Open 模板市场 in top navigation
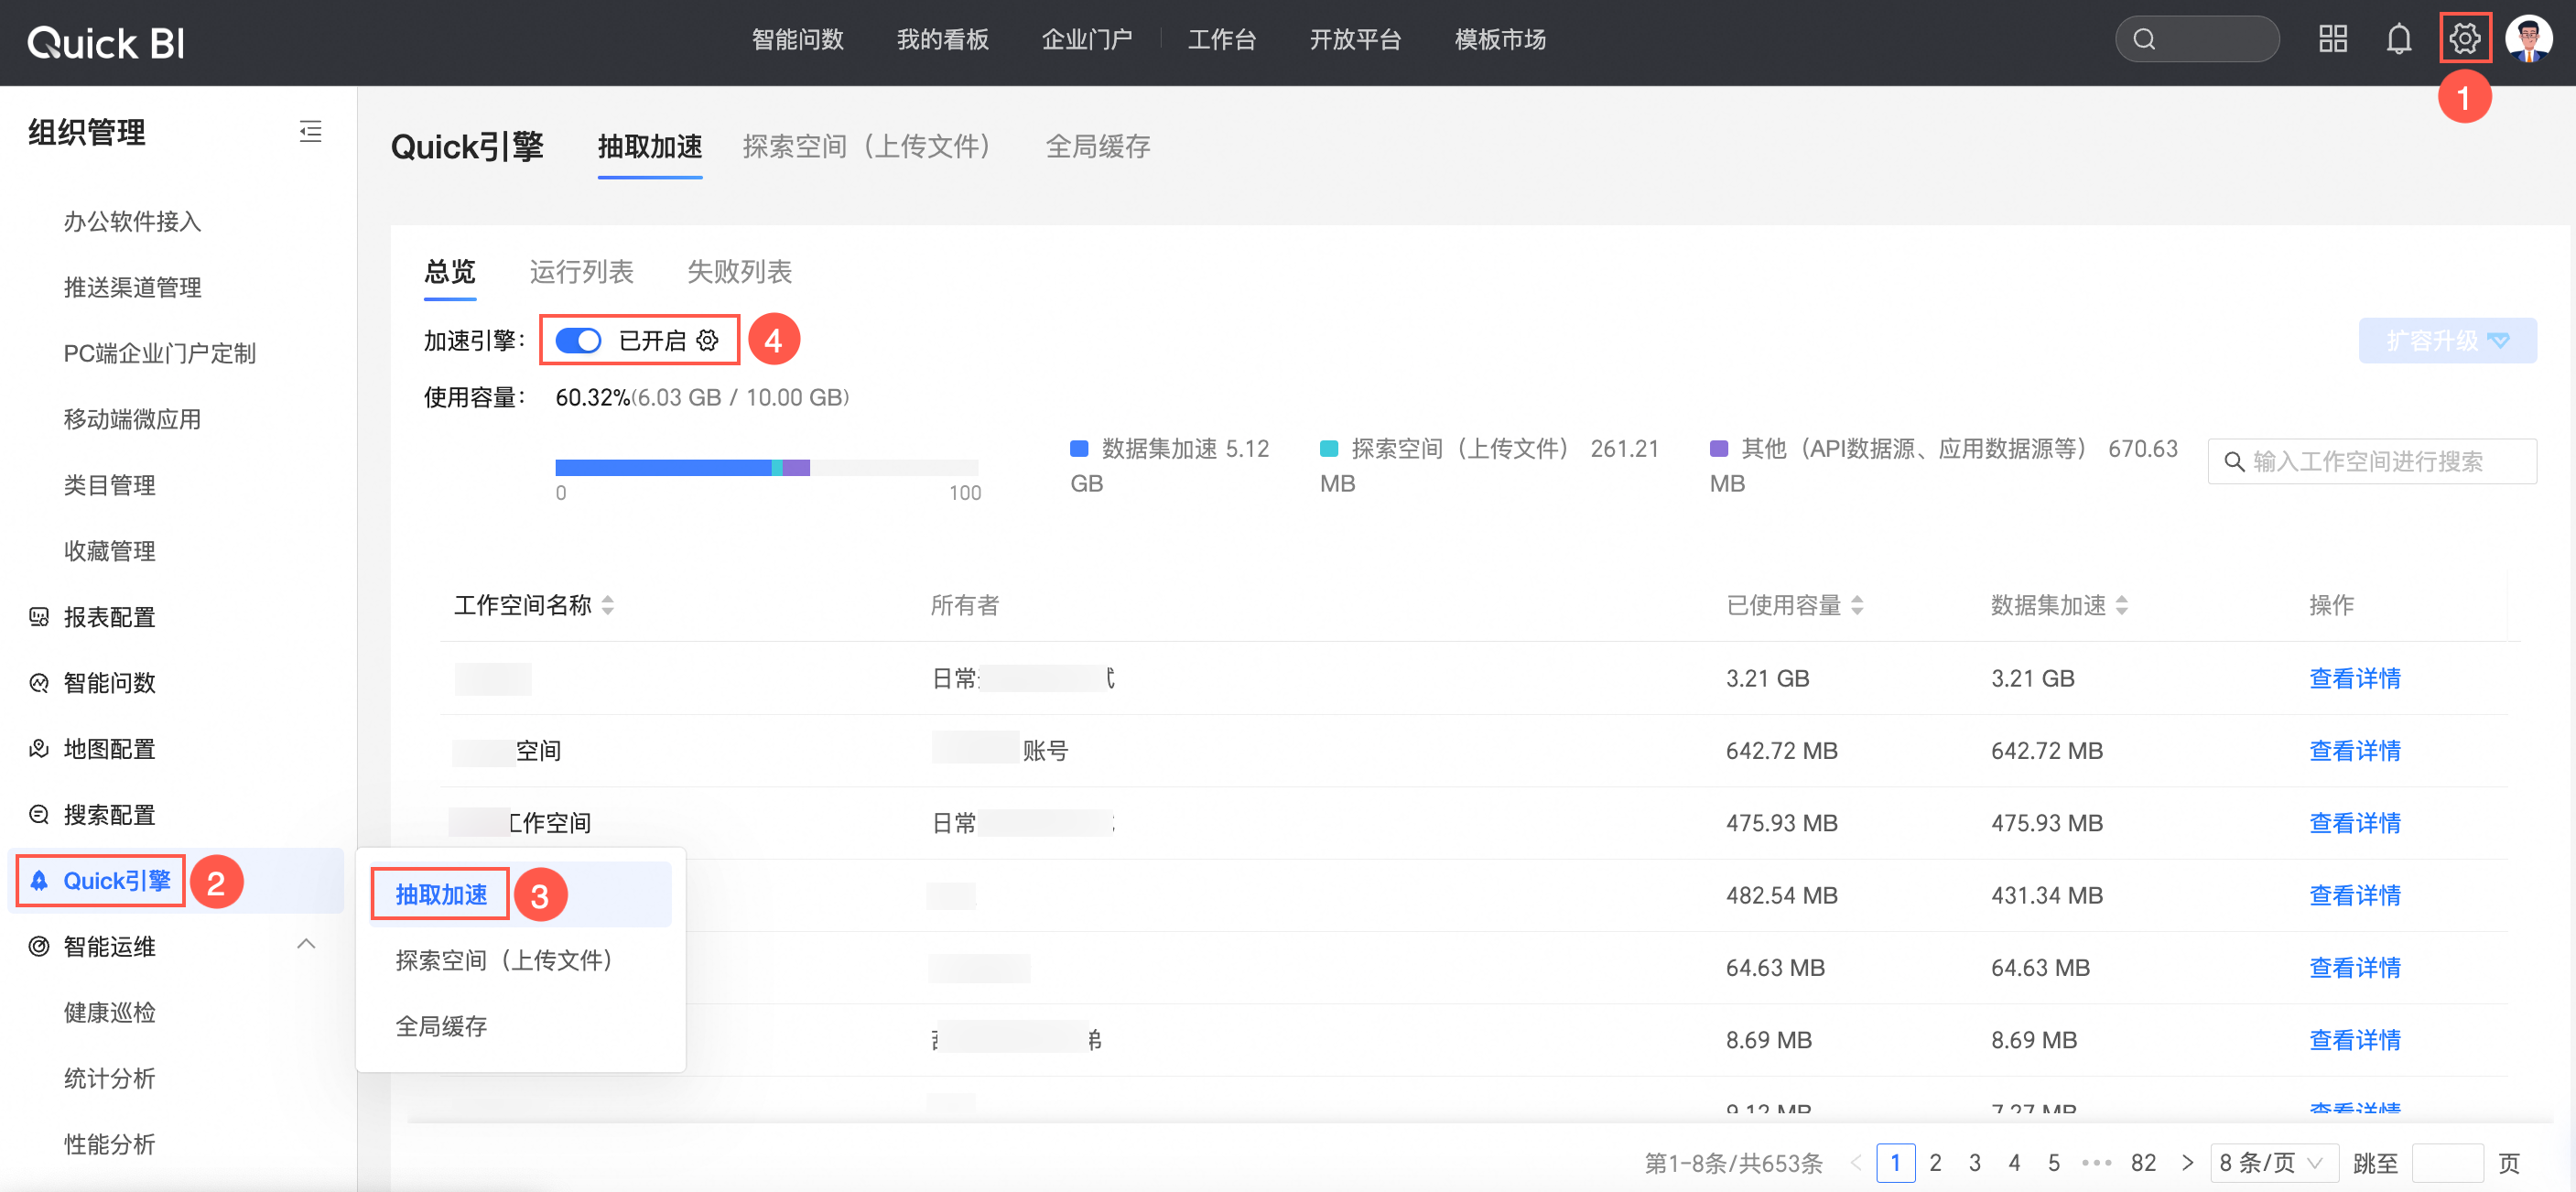Viewport: 2576px width, 1192px height. [x=1500, y=39]
